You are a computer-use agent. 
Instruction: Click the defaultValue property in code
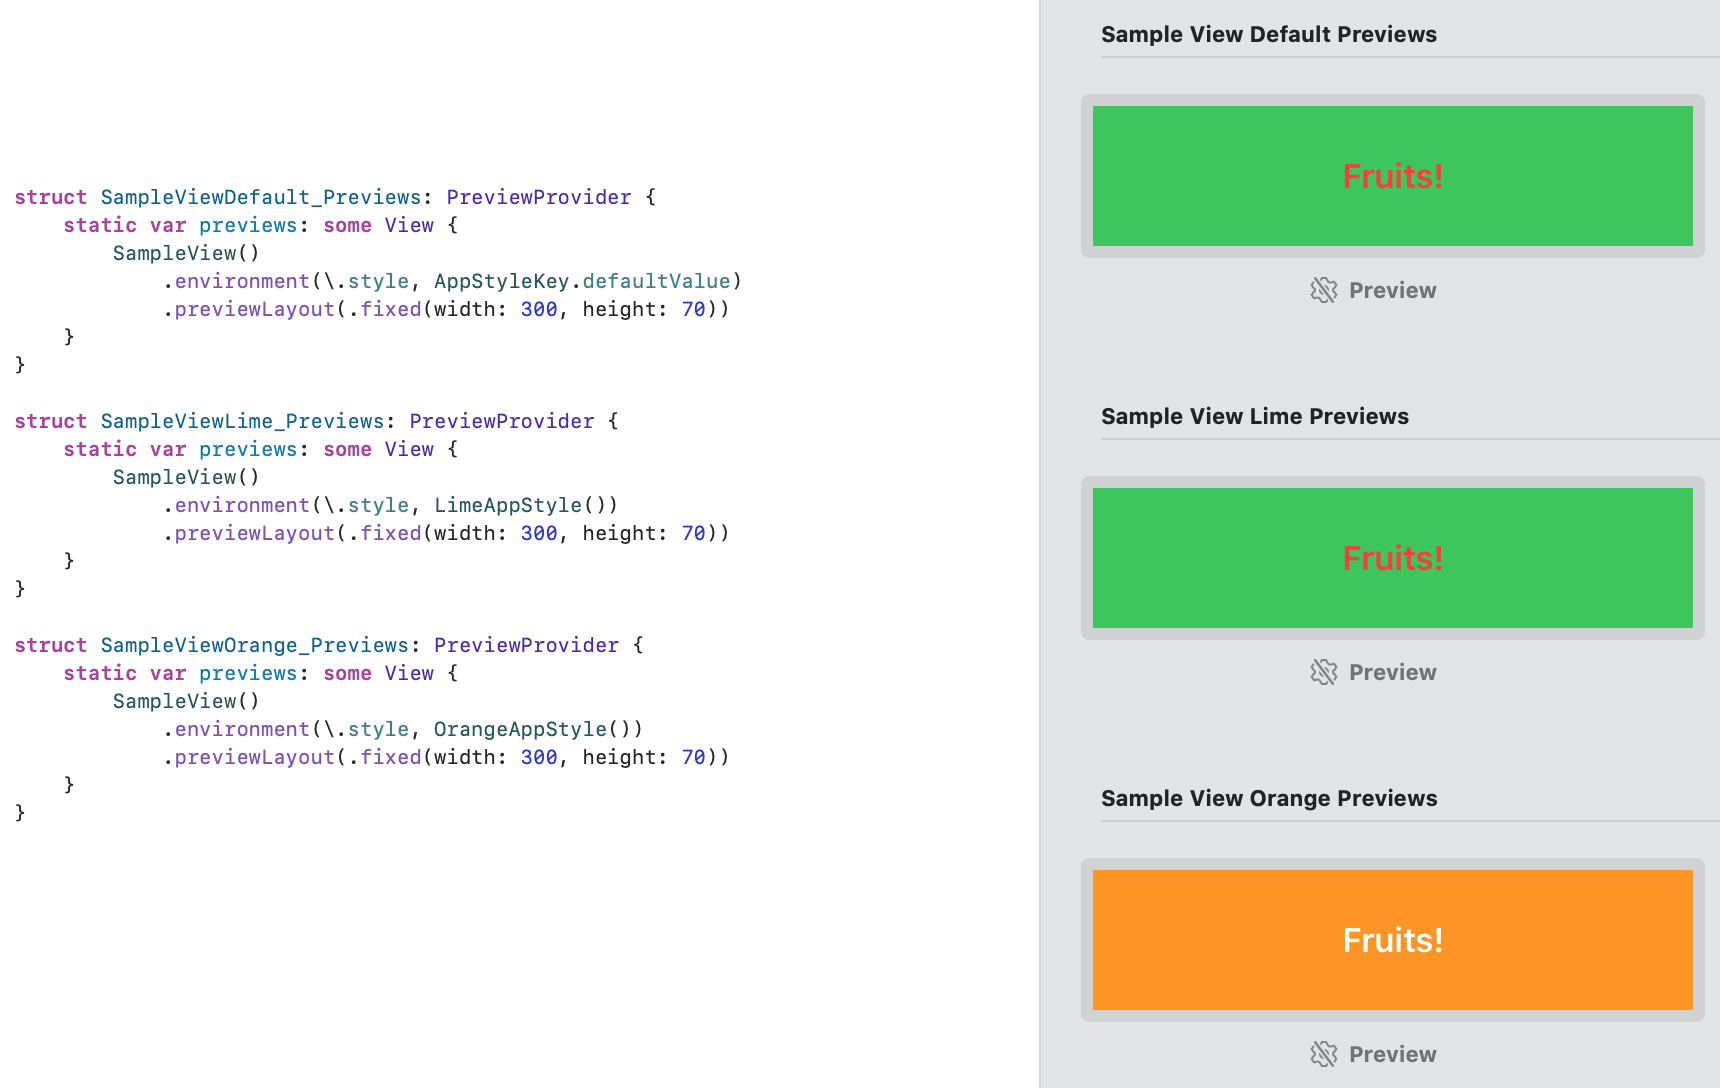(656, 281)
